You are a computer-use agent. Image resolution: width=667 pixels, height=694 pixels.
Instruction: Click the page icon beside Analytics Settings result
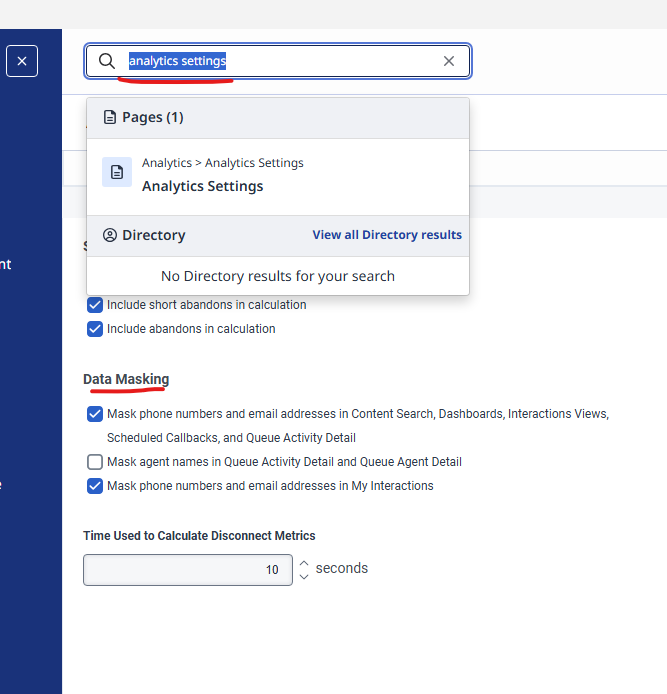pos(117,172)
